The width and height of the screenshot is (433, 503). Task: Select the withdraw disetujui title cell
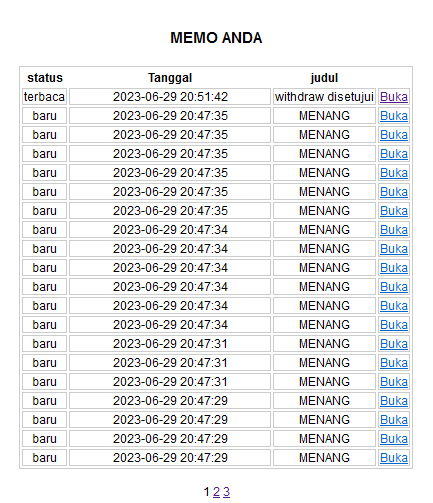(x=324, y=97)
